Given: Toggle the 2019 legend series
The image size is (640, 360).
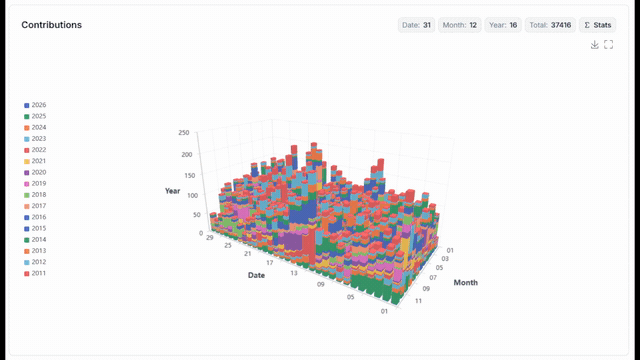Looking at the screenshot, I should coord(35,184).
